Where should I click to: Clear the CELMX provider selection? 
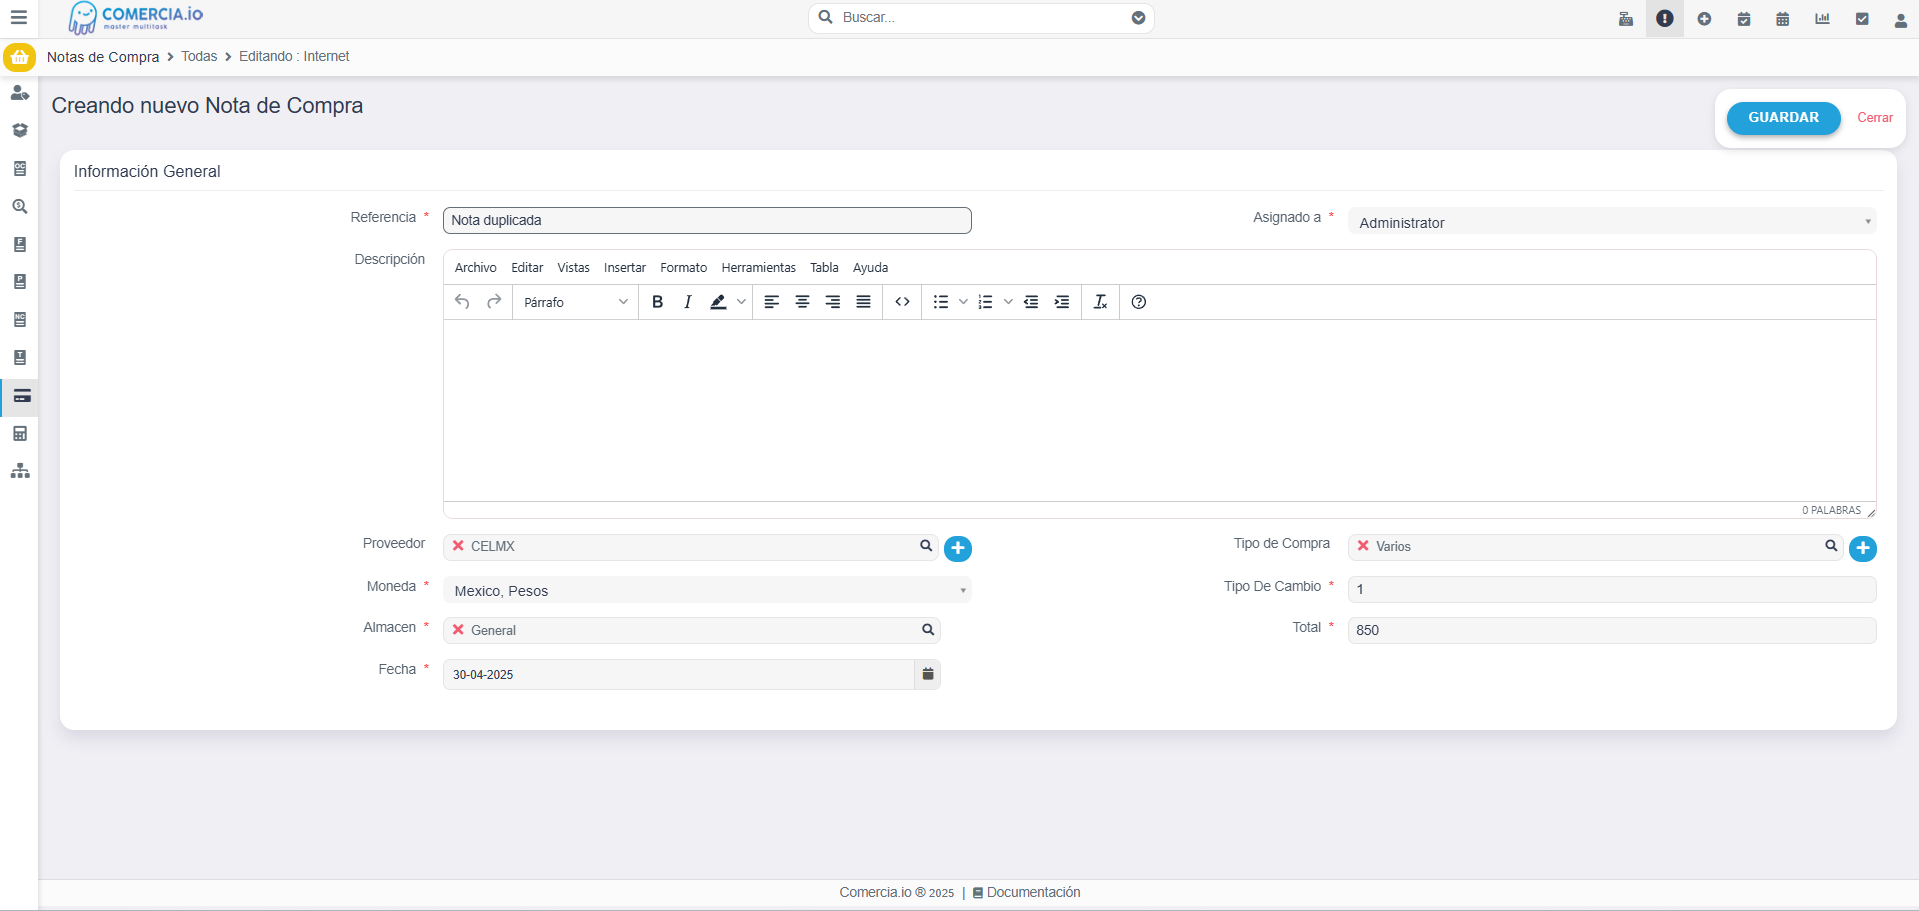tap(458, 546)
